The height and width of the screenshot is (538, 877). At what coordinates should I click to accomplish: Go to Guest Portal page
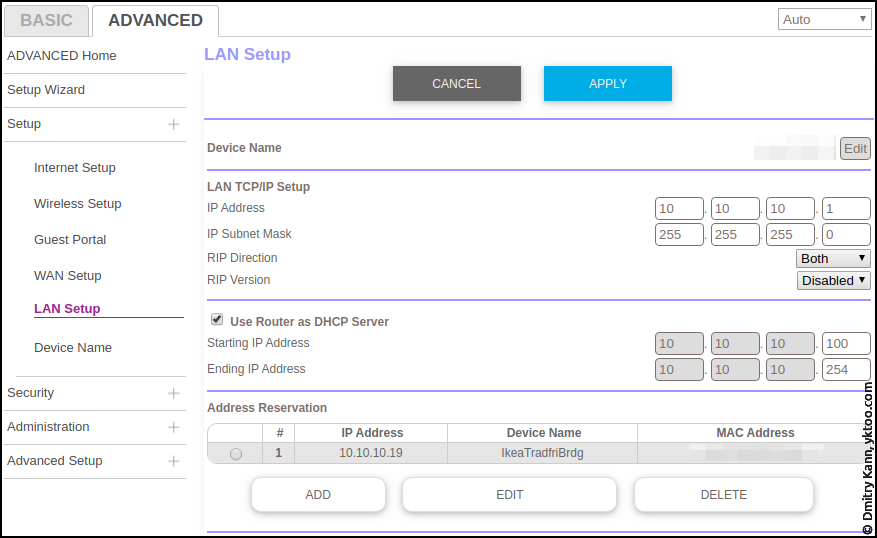pyautogui.click(x=70, y=239)
